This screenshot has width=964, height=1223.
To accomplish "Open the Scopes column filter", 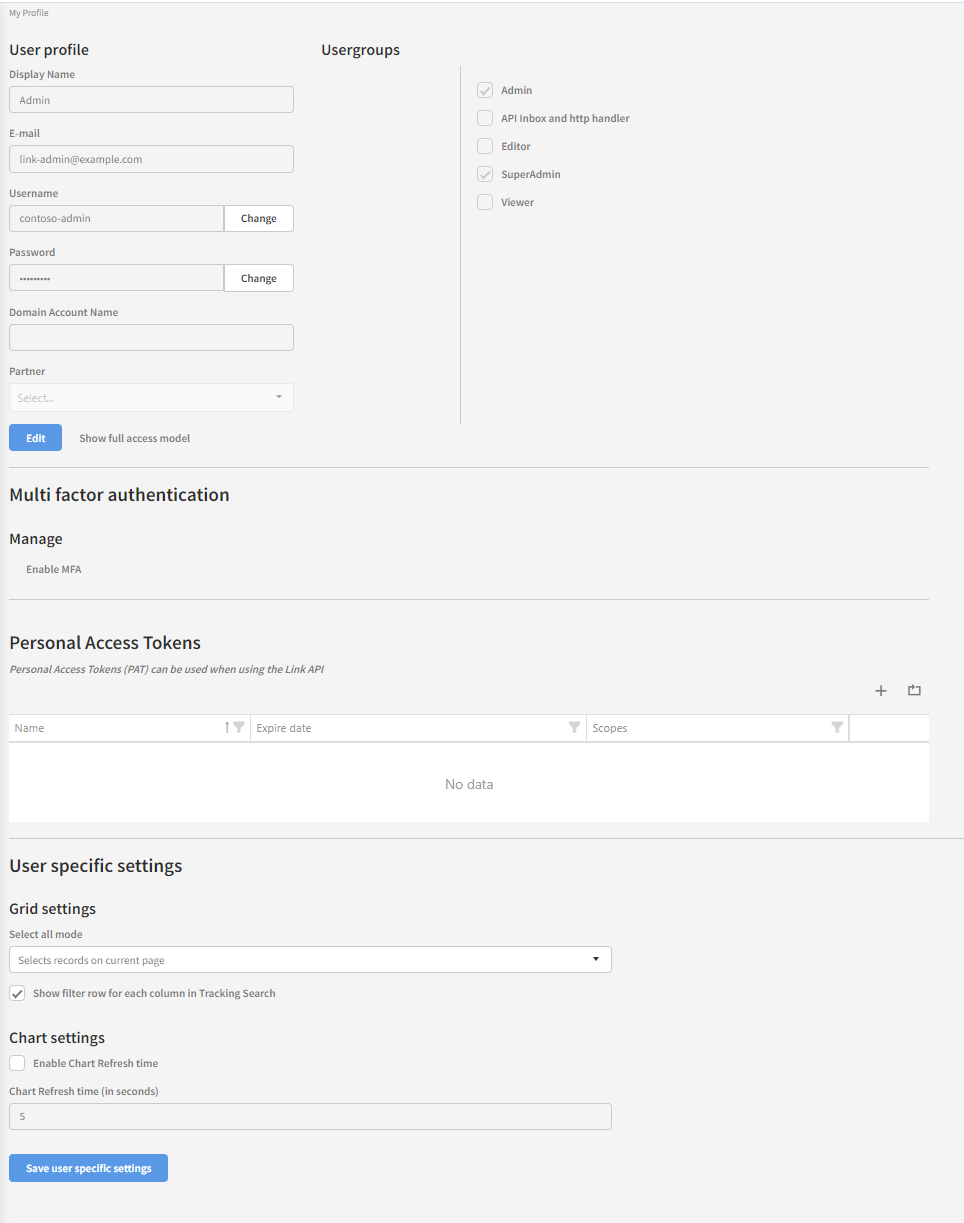I will pyautogui.click(x=837, y=728).
